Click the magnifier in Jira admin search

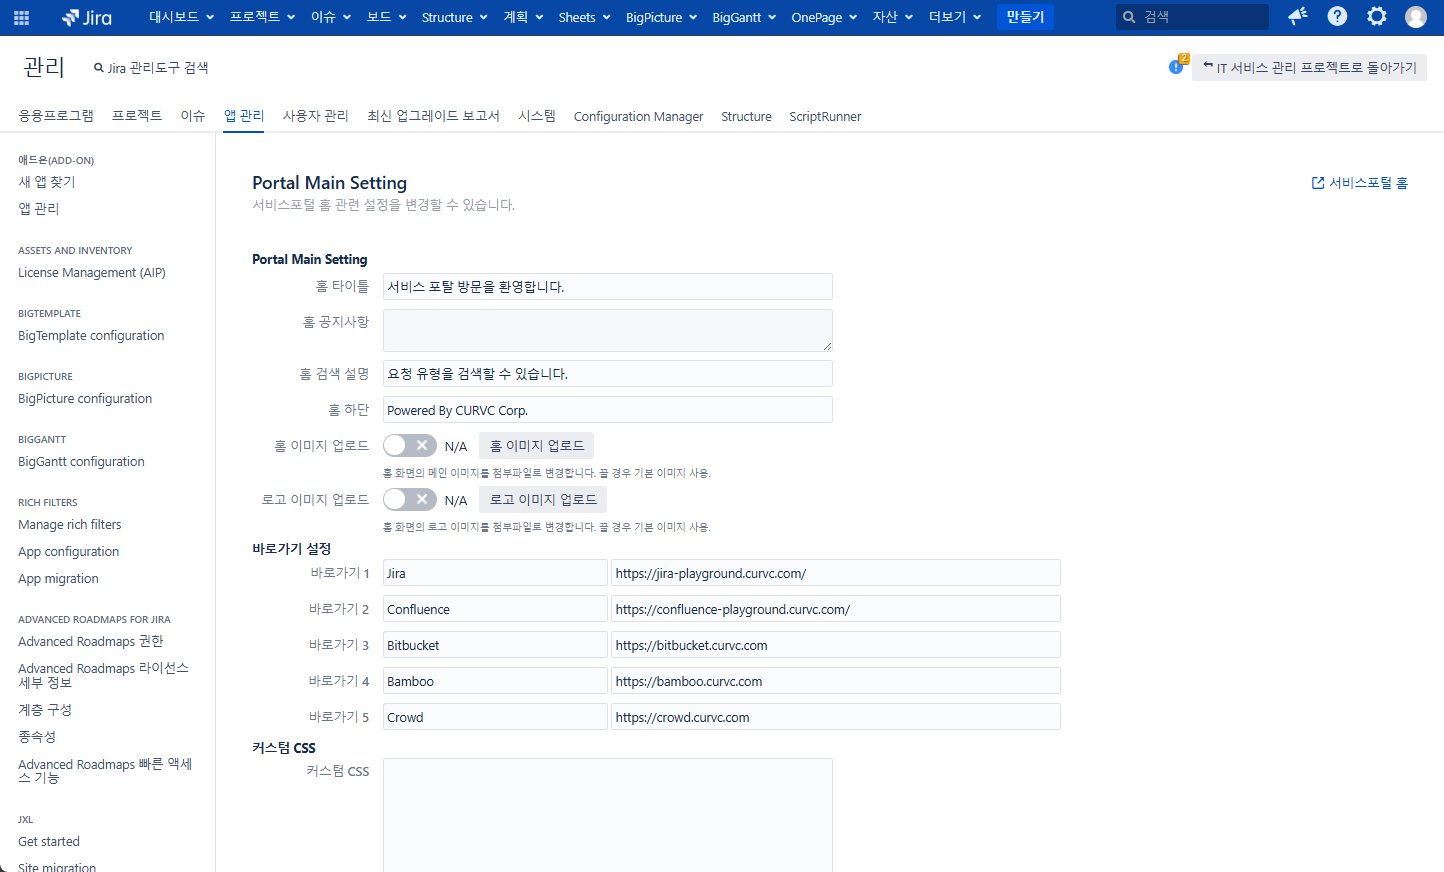coord(99,68)
